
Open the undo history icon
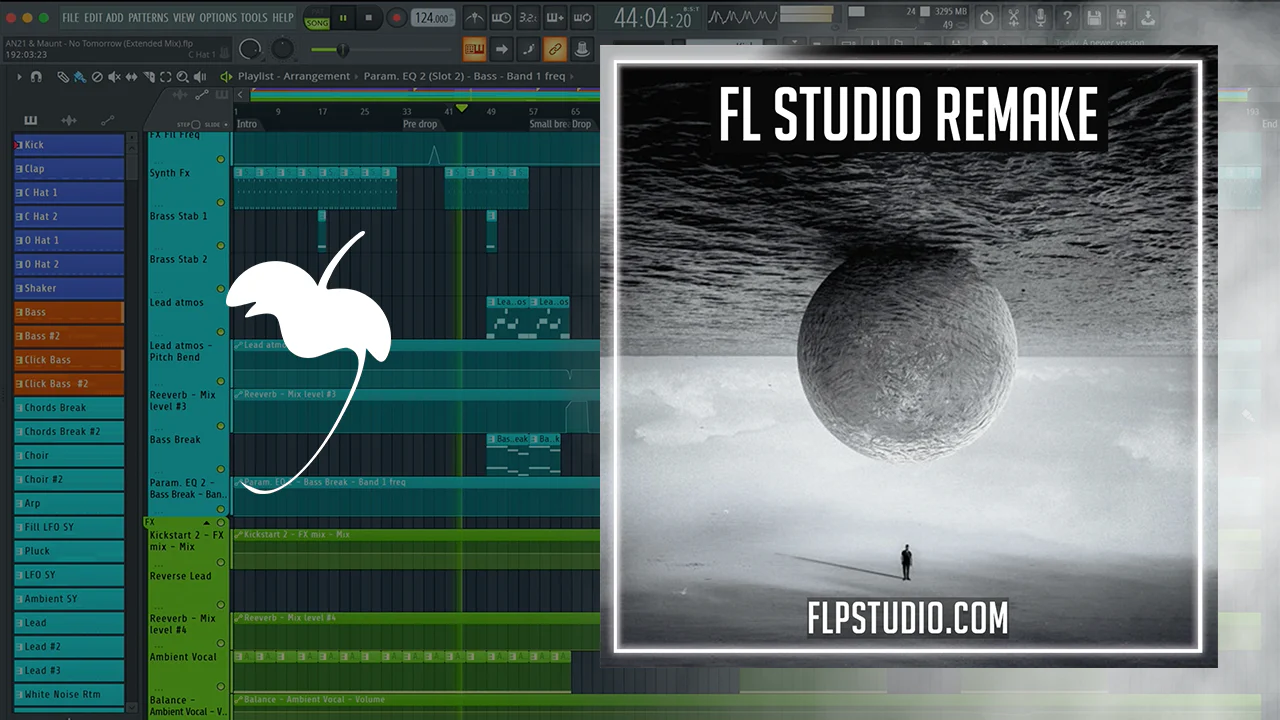pos(987,18)
